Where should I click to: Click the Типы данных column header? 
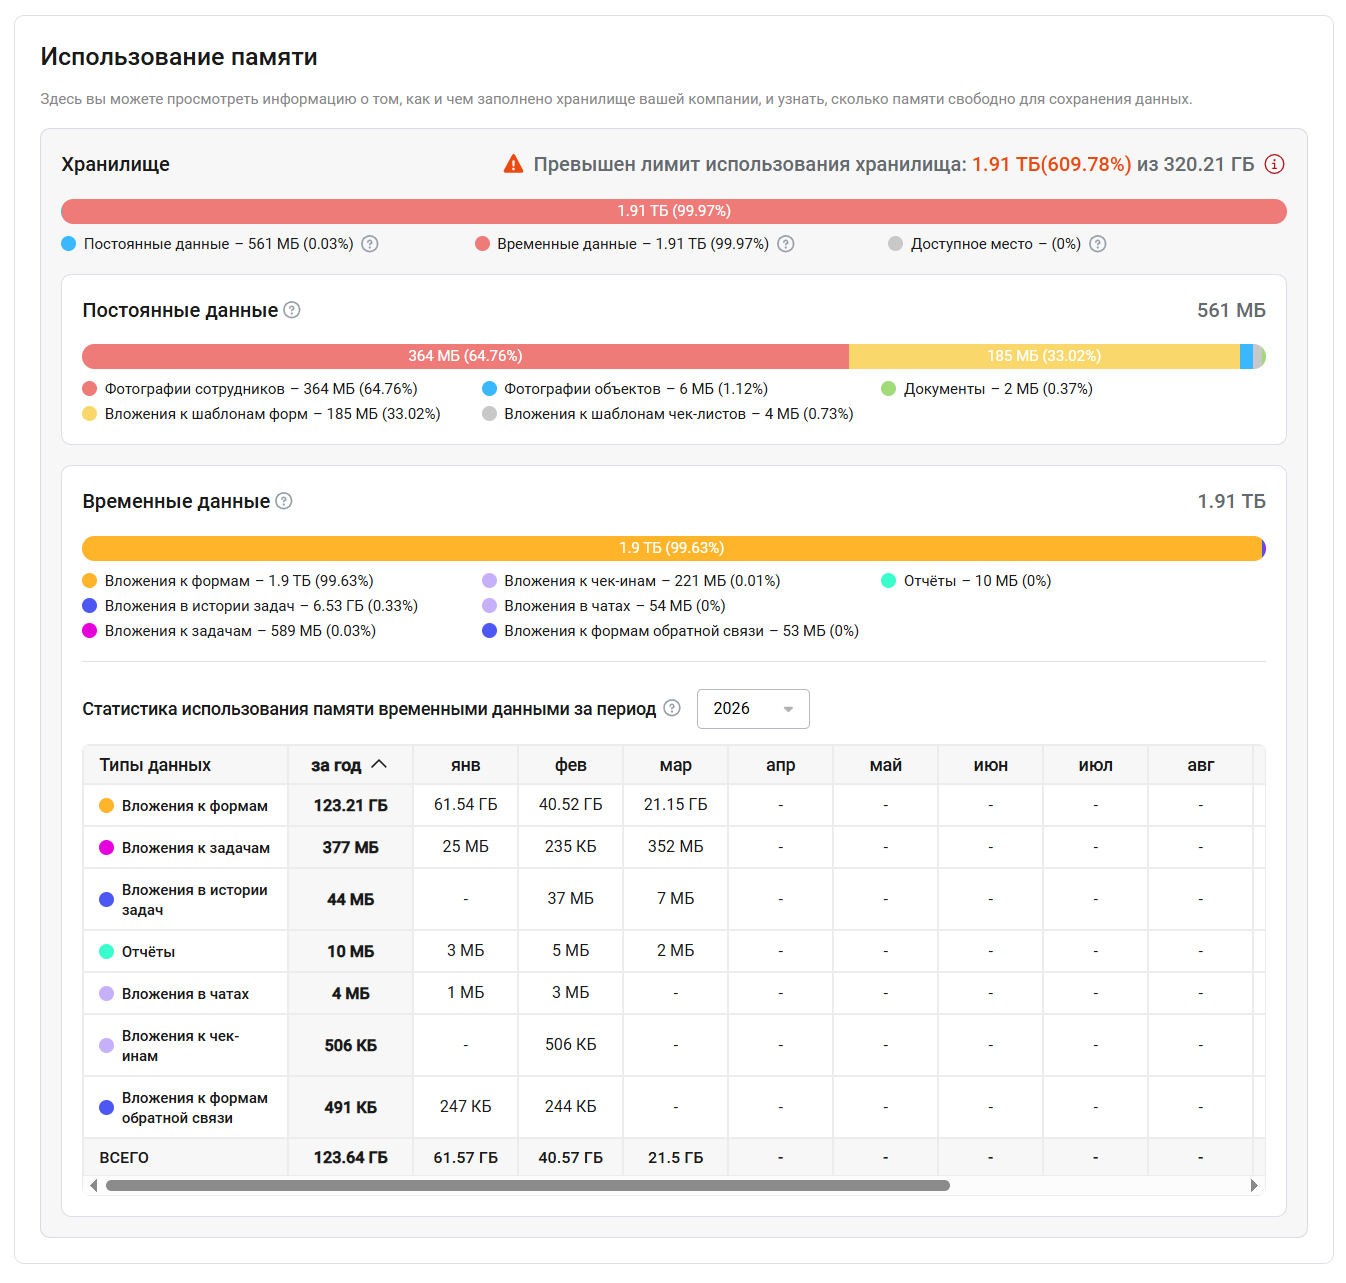pyautogui.click(x=155, y=765)
